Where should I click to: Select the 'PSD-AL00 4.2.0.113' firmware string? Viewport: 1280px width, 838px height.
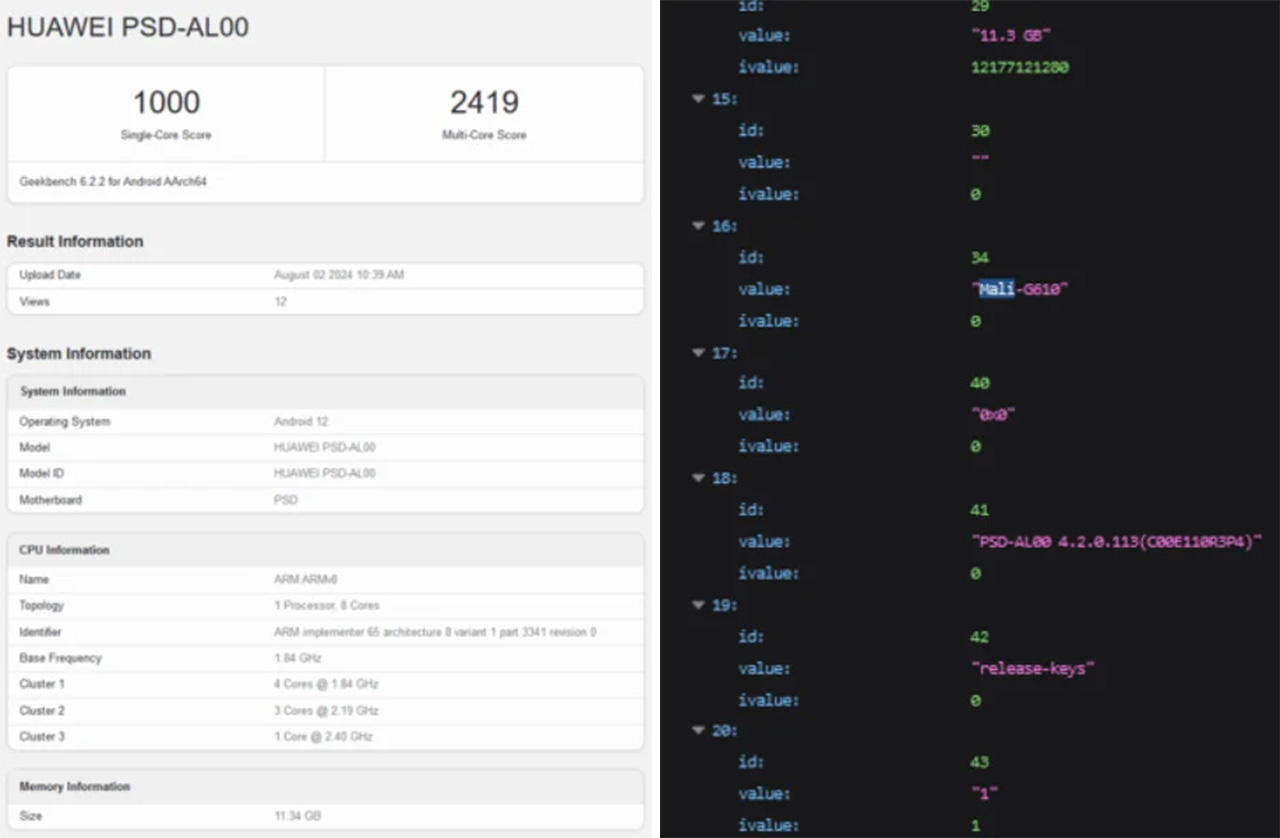1117,542
